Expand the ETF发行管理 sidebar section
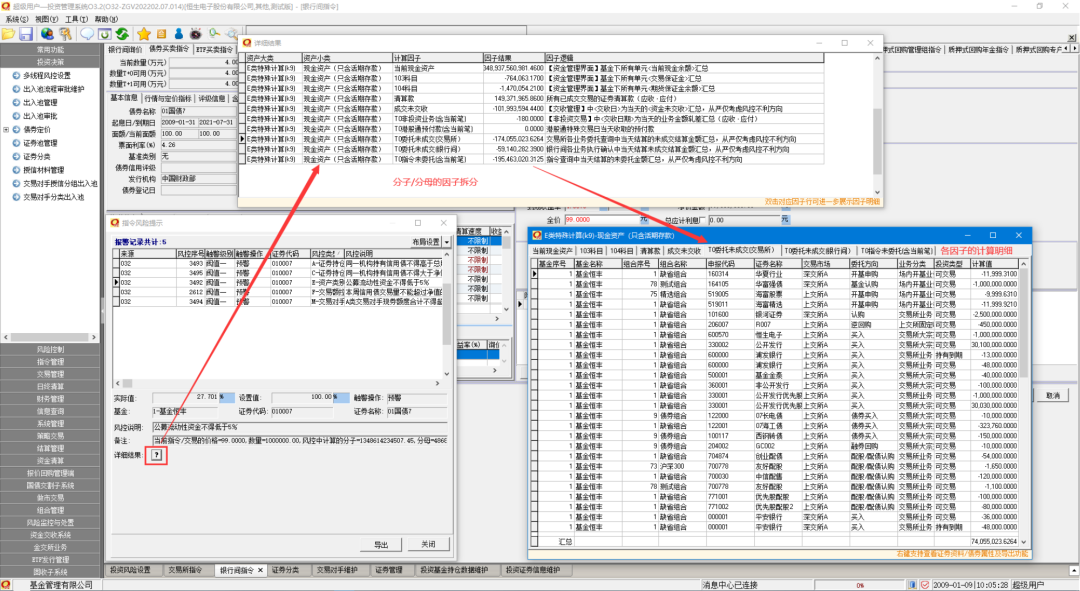1080x591 pixels. (x=50, y=560)
